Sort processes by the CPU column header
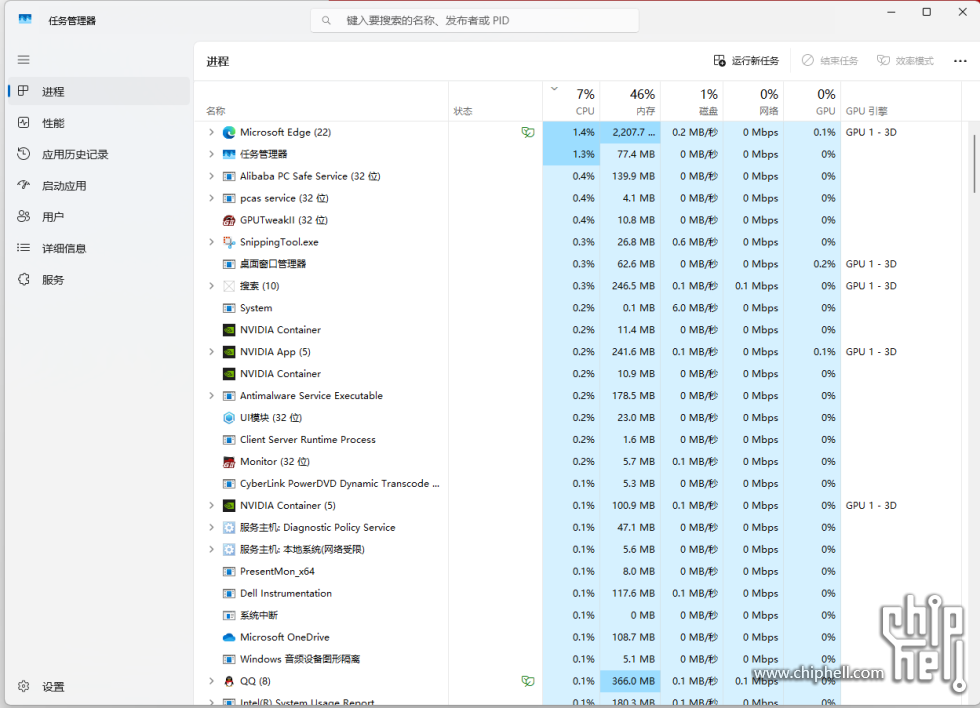The height and width of the screenshot is (708, 980). 571,101
